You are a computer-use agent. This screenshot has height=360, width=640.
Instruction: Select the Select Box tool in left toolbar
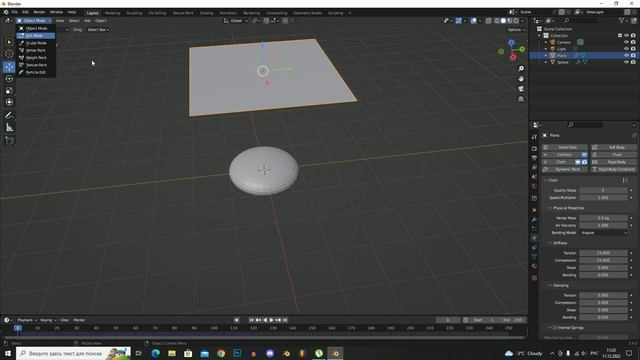click(9, 42)
